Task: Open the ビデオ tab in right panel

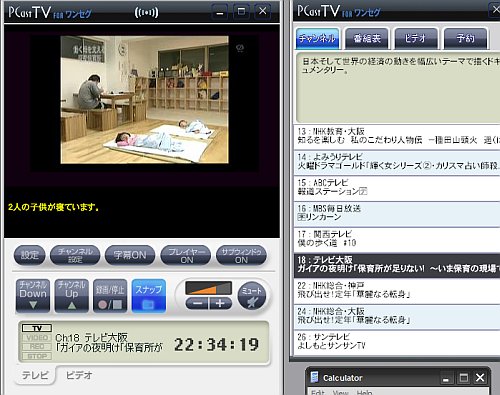Action: click(416, 39)
